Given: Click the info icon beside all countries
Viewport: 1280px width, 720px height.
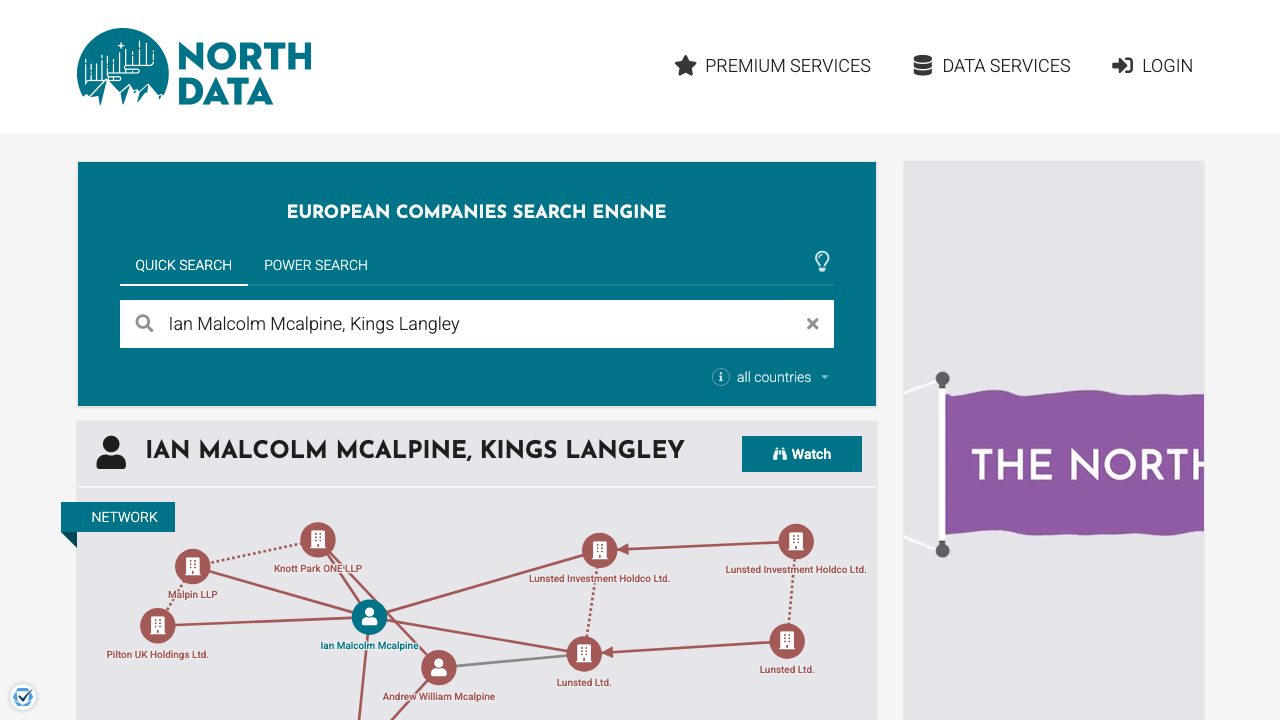Looking at the screenshot, I should click(x=721, y=377).
